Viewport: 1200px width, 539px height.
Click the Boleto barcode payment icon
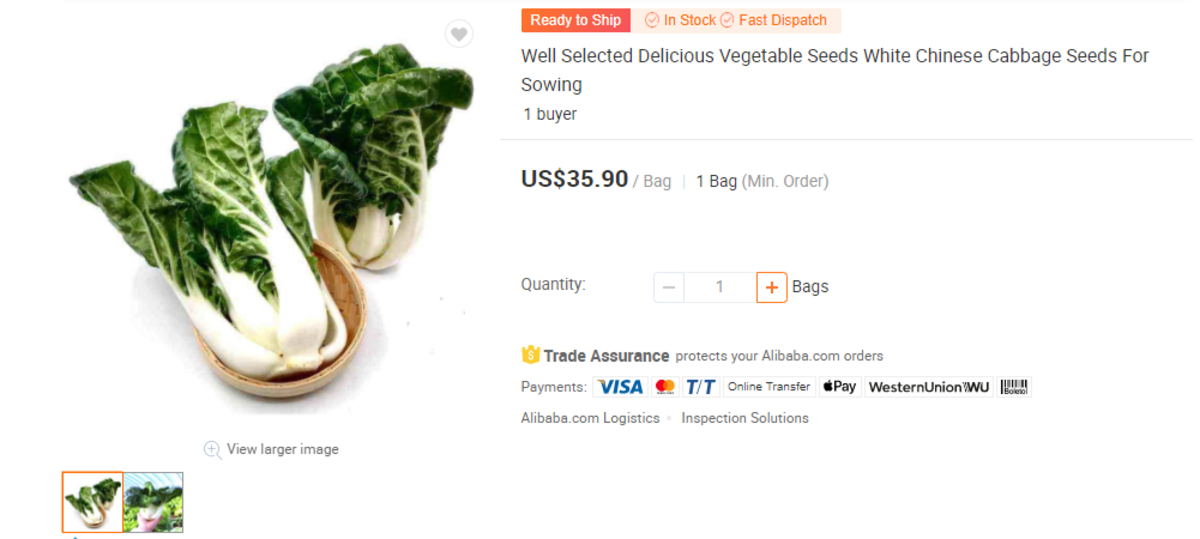pos(1014,387)
